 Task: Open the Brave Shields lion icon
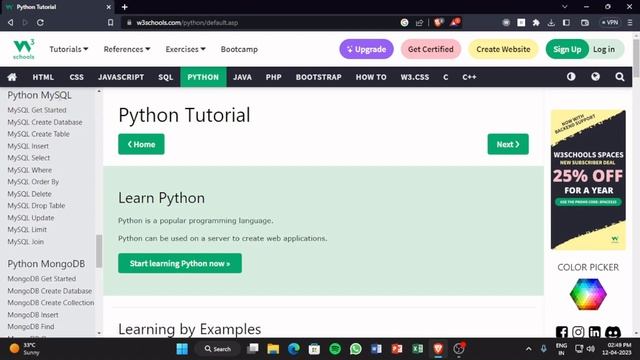click(x=438, y=22)
